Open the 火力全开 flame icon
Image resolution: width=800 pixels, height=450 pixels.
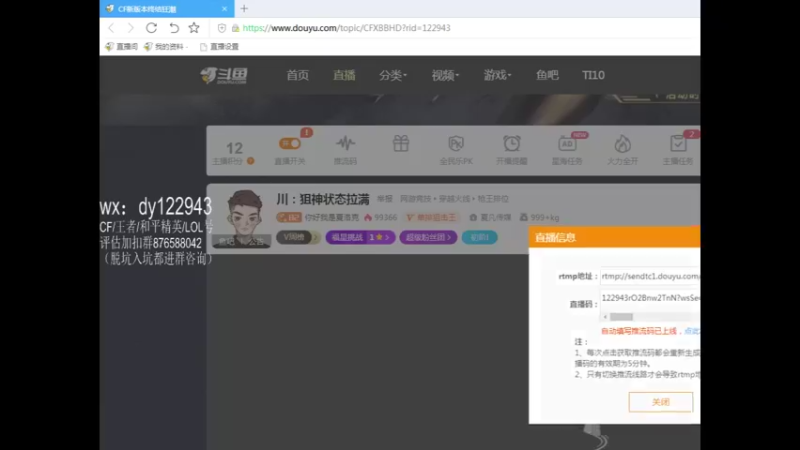coord(622,144)
